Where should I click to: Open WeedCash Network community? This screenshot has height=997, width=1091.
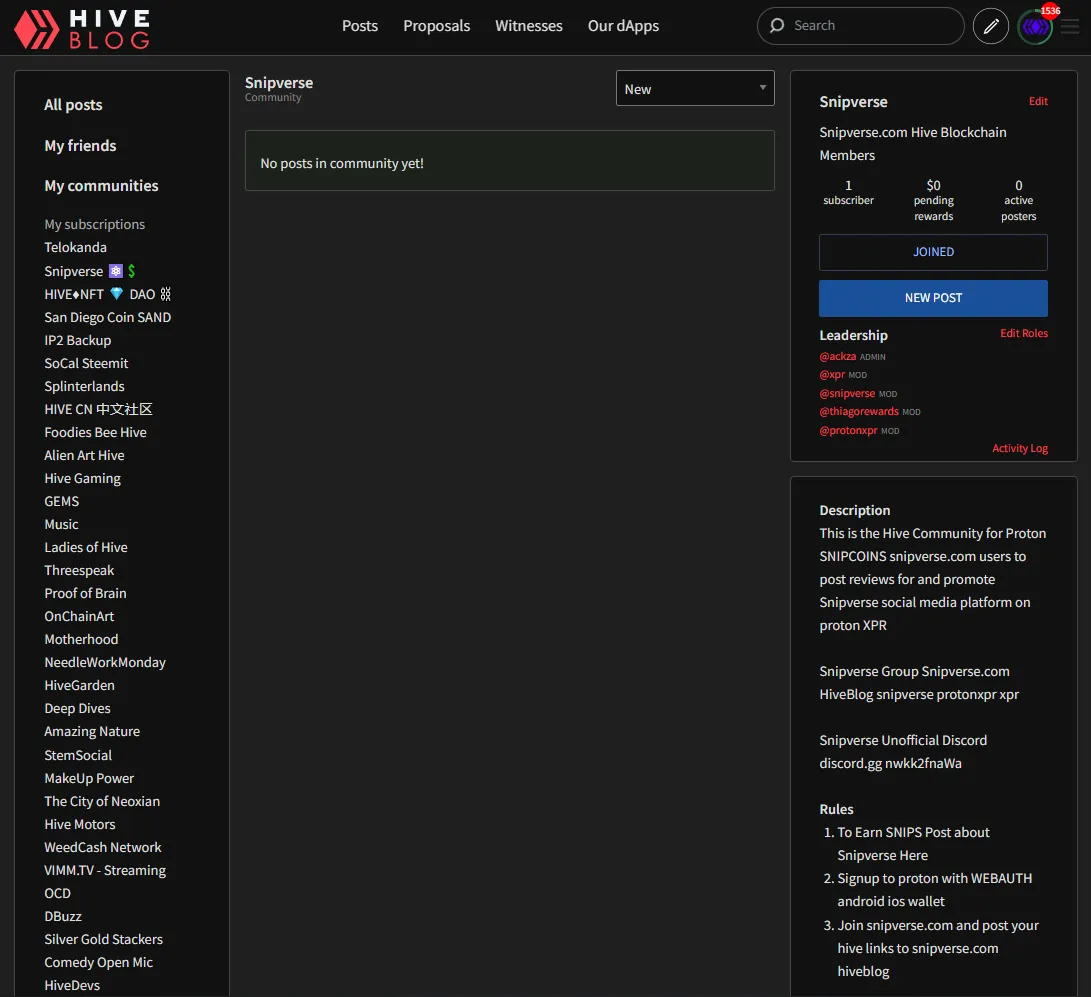[x=102, y=847]
